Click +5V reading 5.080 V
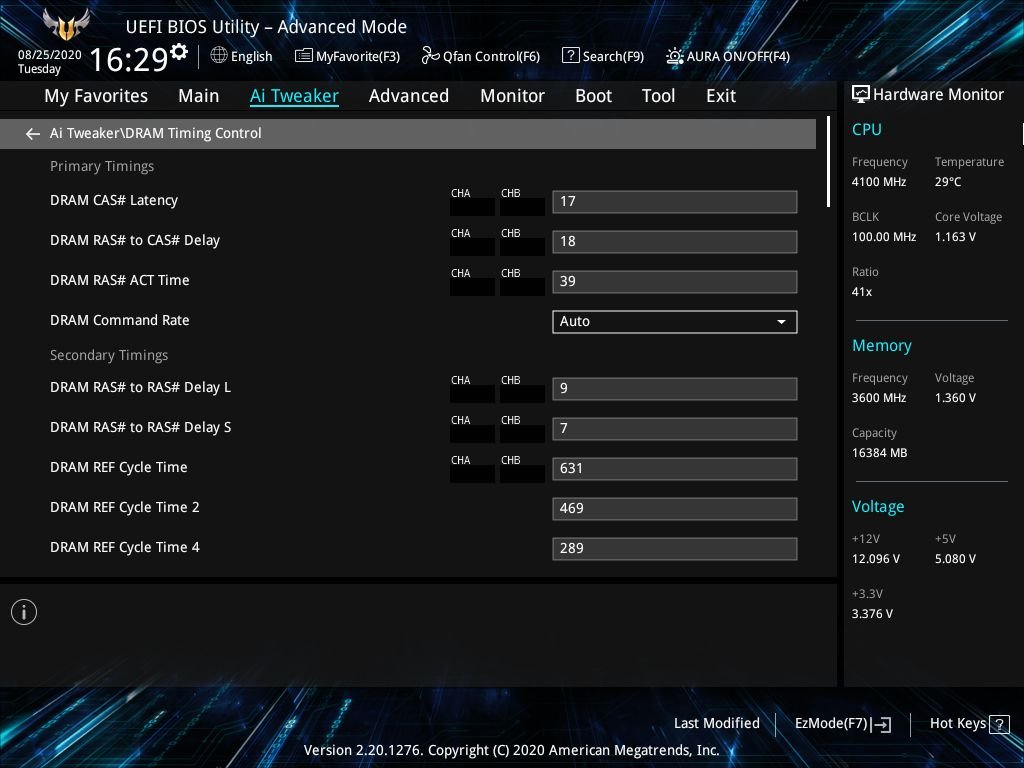This screenshot has width=1024, height=768. click(x=955, y=559)
